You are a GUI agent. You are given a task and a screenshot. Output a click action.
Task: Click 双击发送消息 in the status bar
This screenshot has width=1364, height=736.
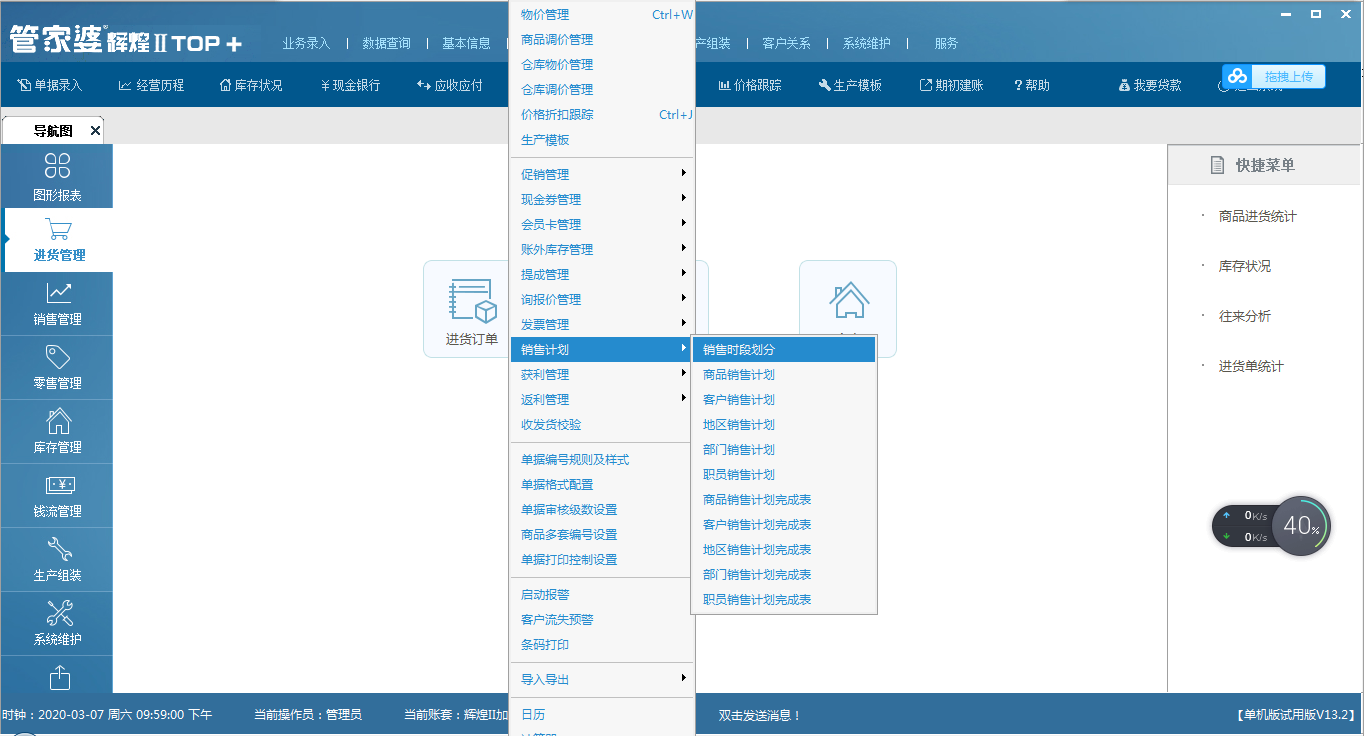(760, 715)
